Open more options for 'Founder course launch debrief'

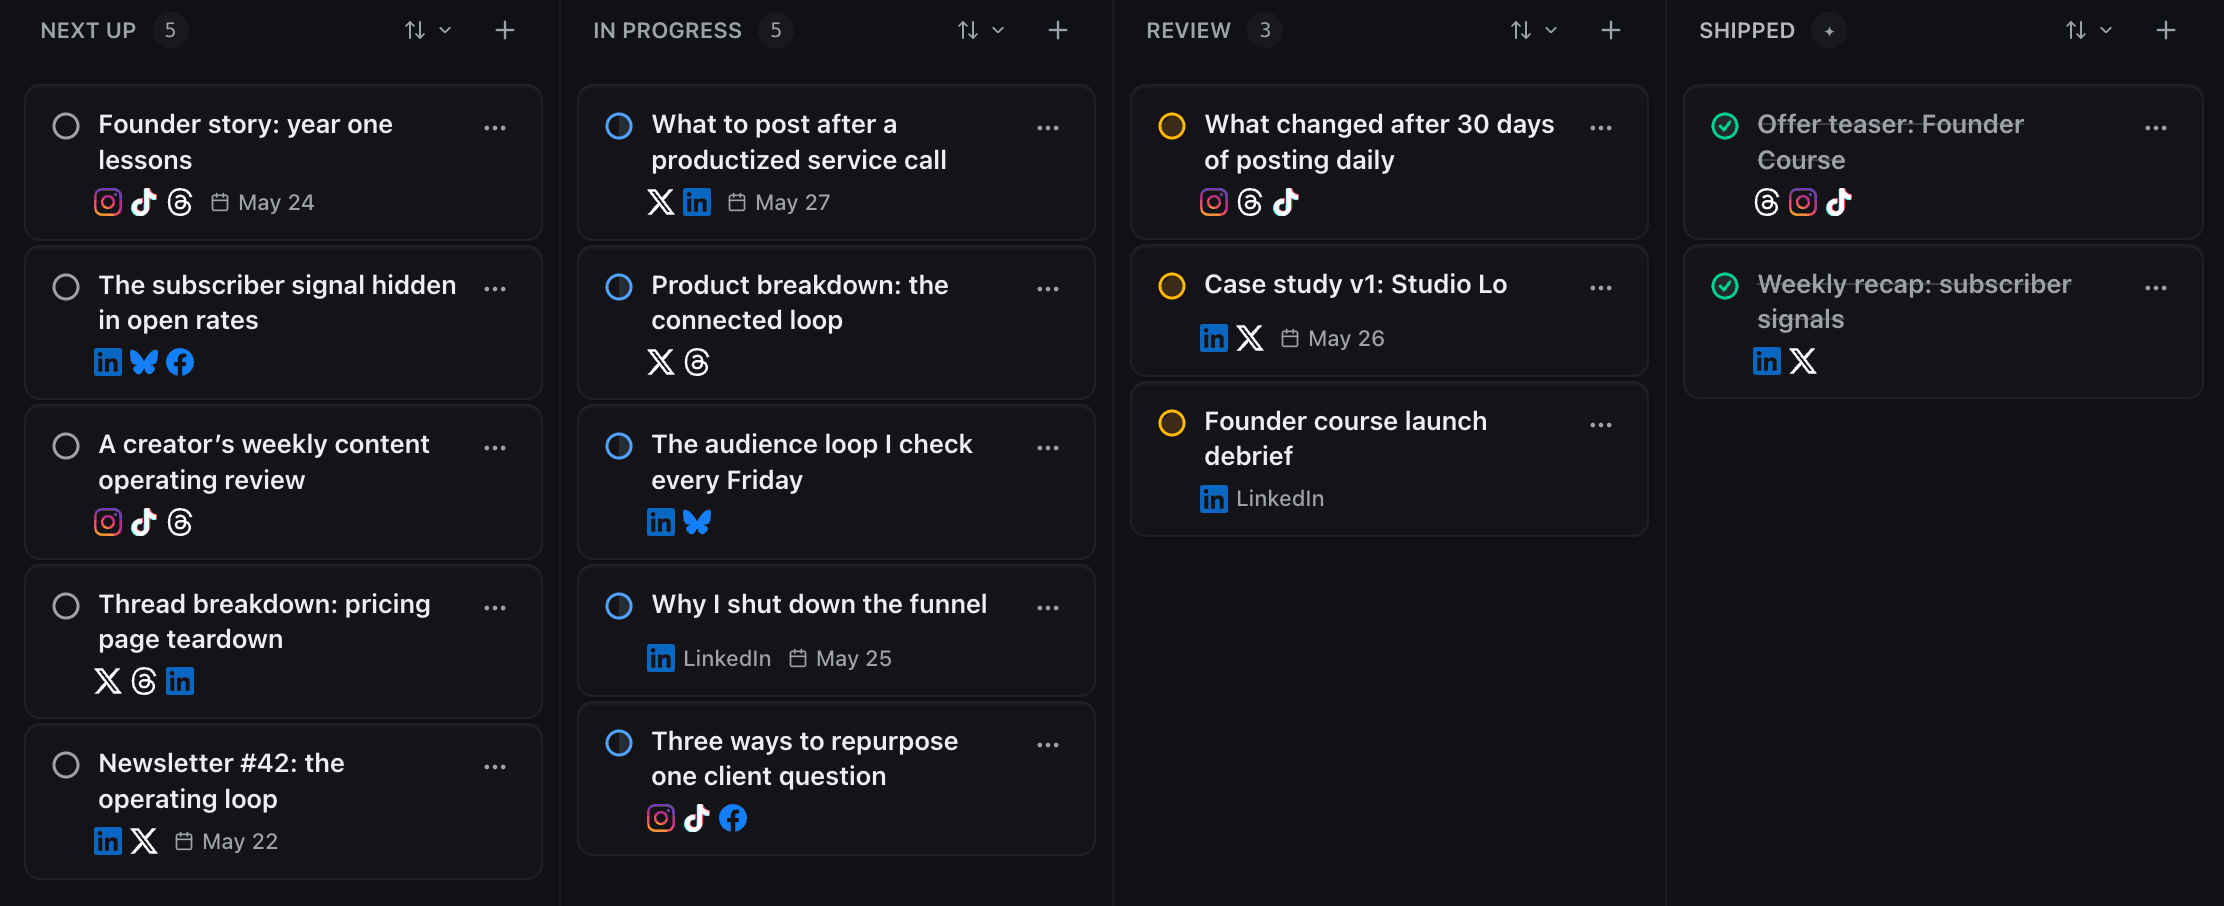[1601, 425]
